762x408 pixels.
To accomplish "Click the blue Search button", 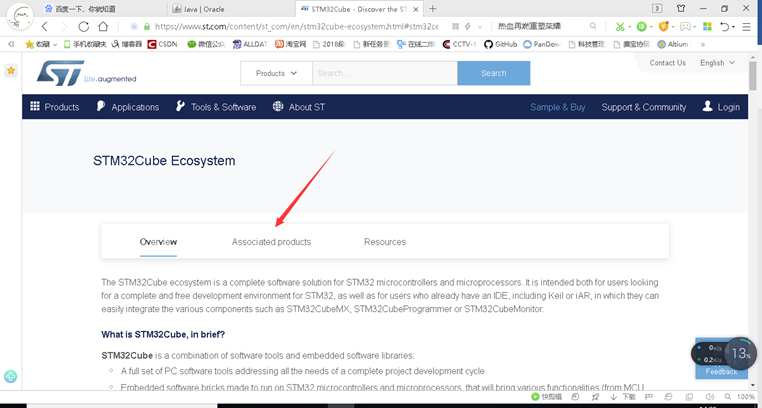I will (x=493, y=73).
